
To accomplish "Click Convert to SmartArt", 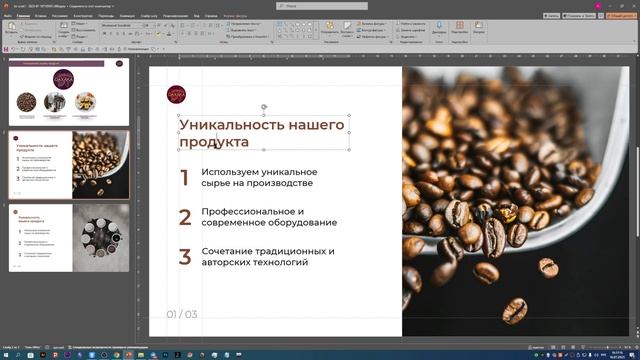I will pyautogui.click(x=247, y=36).
